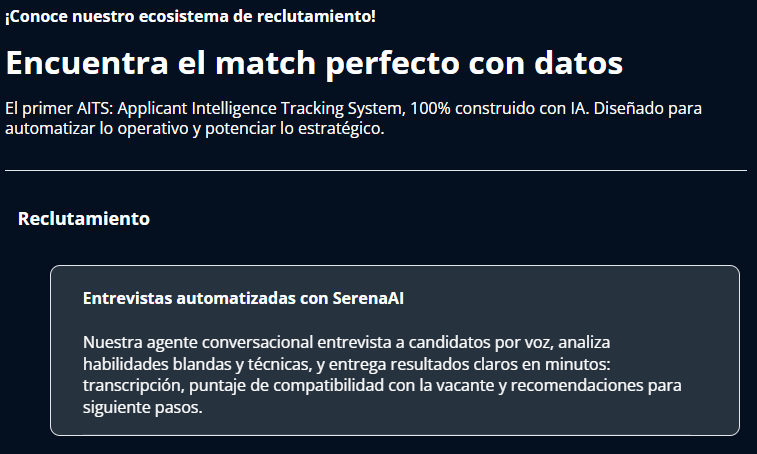Click "potenciar lo estratégico" in the intro paragraph
757x454 pixels.
coord(293,128)
